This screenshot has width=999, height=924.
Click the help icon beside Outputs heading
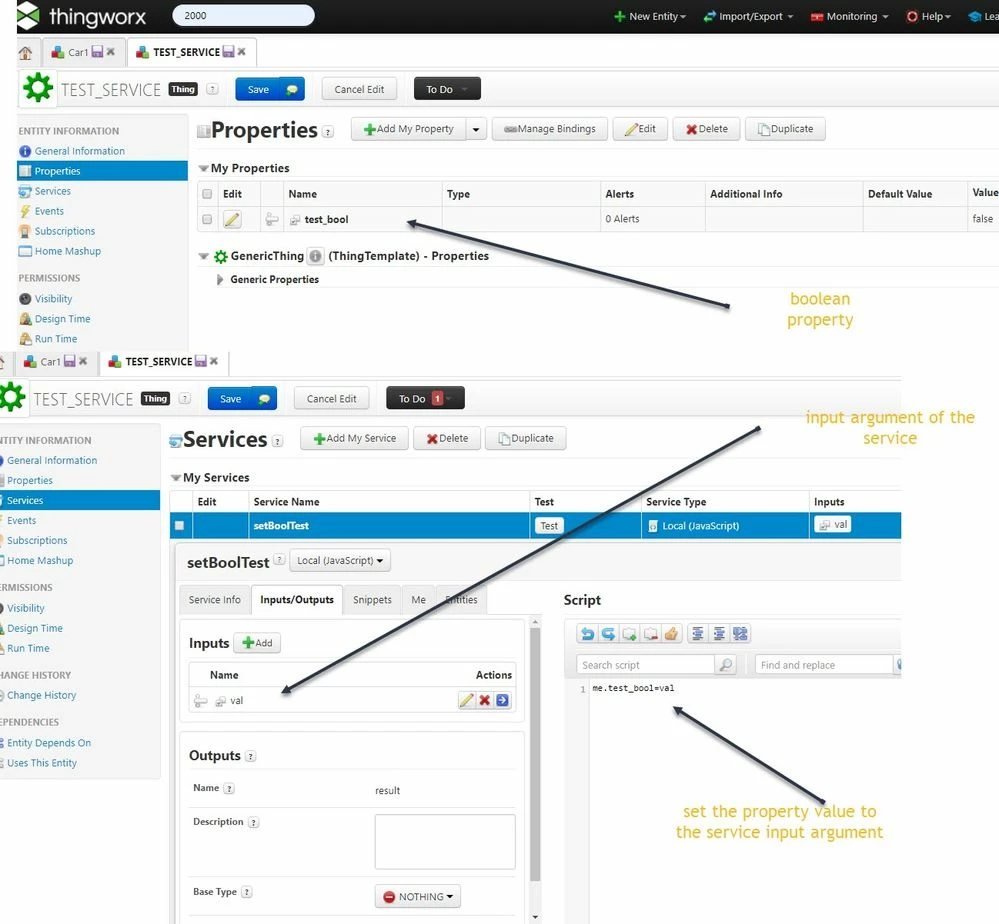251,756
